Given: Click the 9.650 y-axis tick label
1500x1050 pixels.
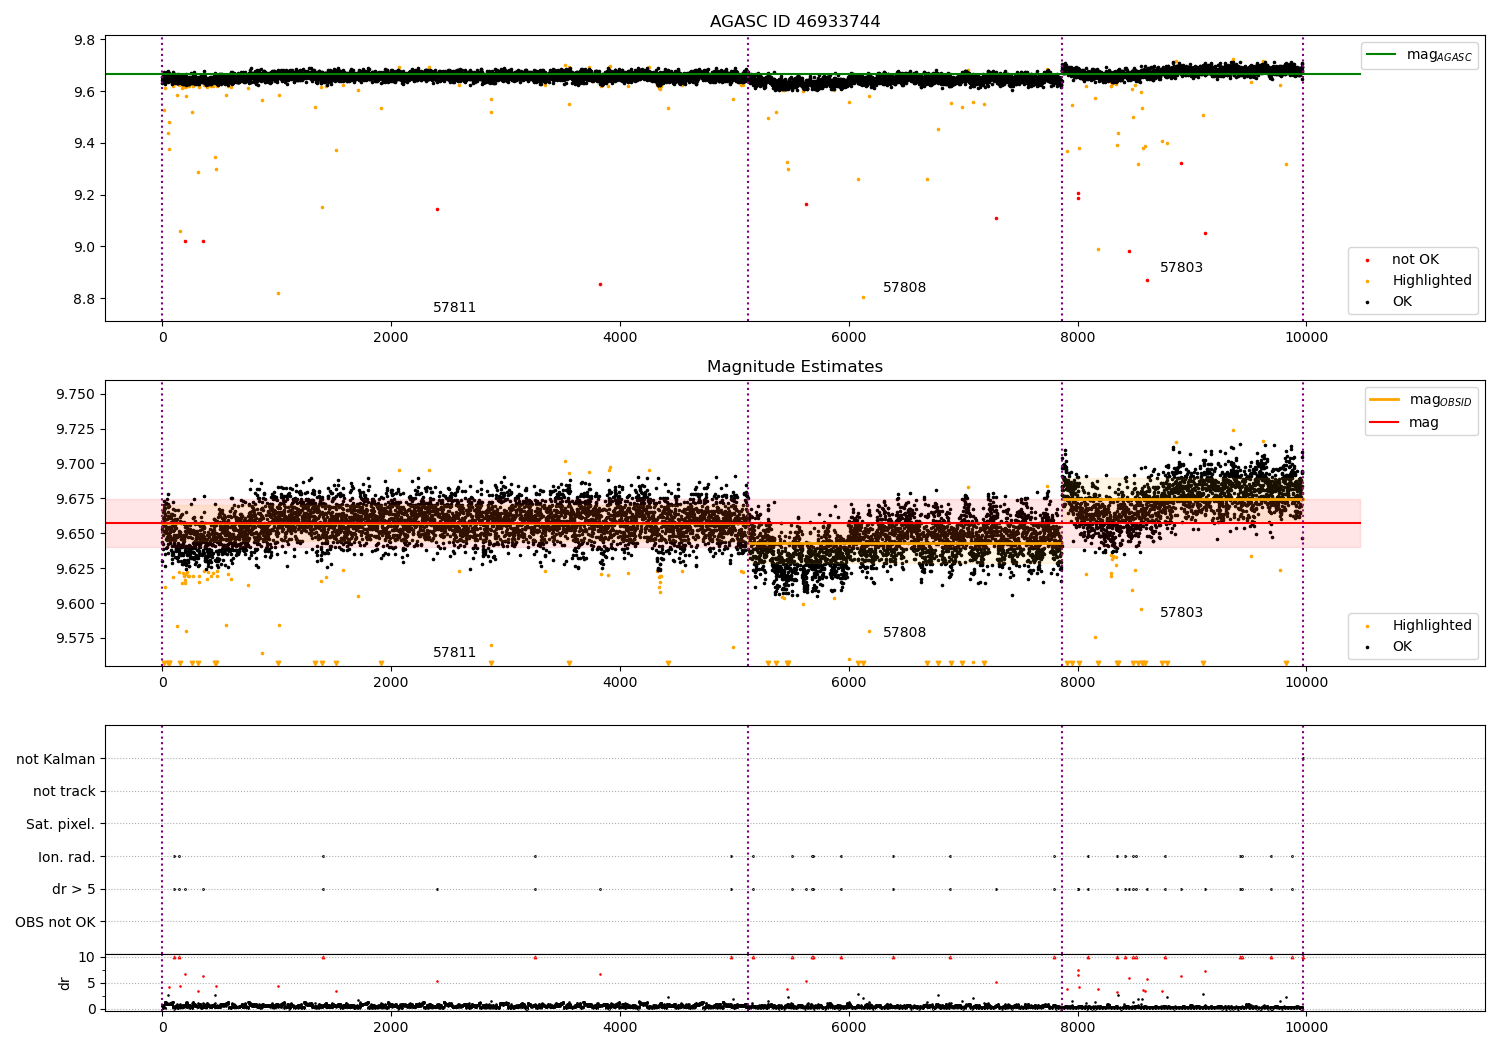Looking at the screenshot, I should (76, 535).
